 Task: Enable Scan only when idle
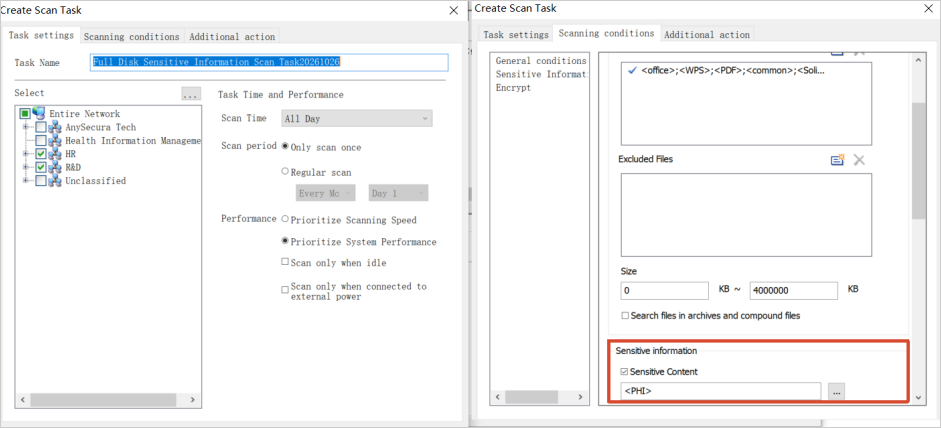tap(285, 262)
